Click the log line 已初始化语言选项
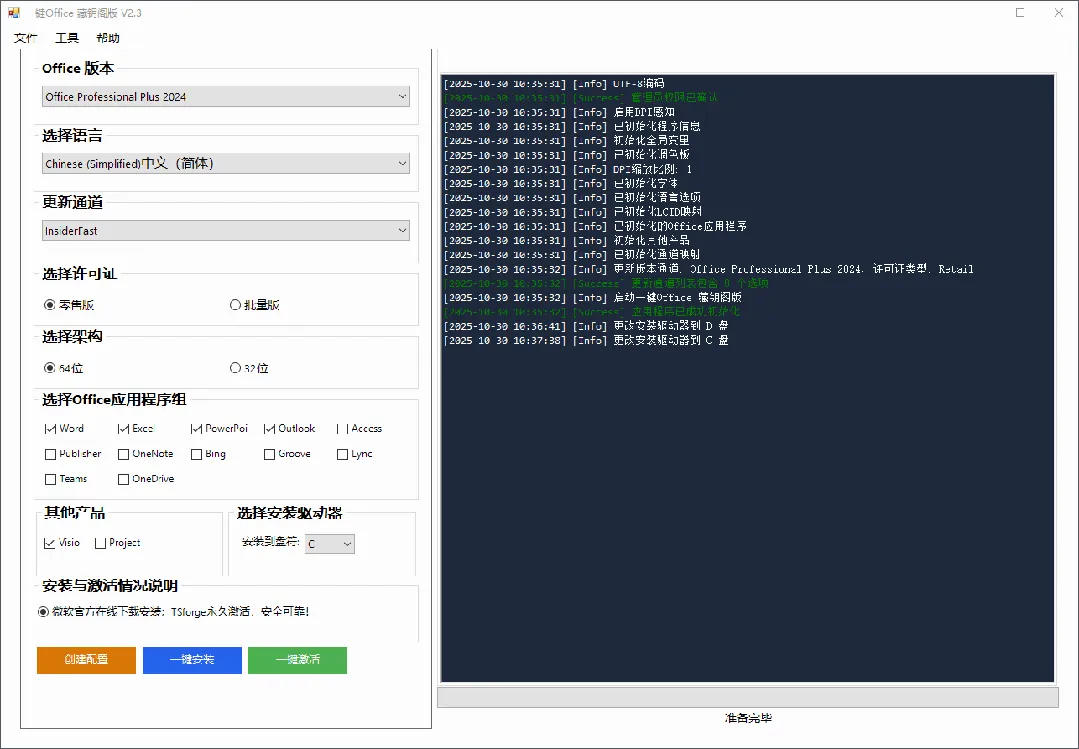 click(x=573, y=198)
